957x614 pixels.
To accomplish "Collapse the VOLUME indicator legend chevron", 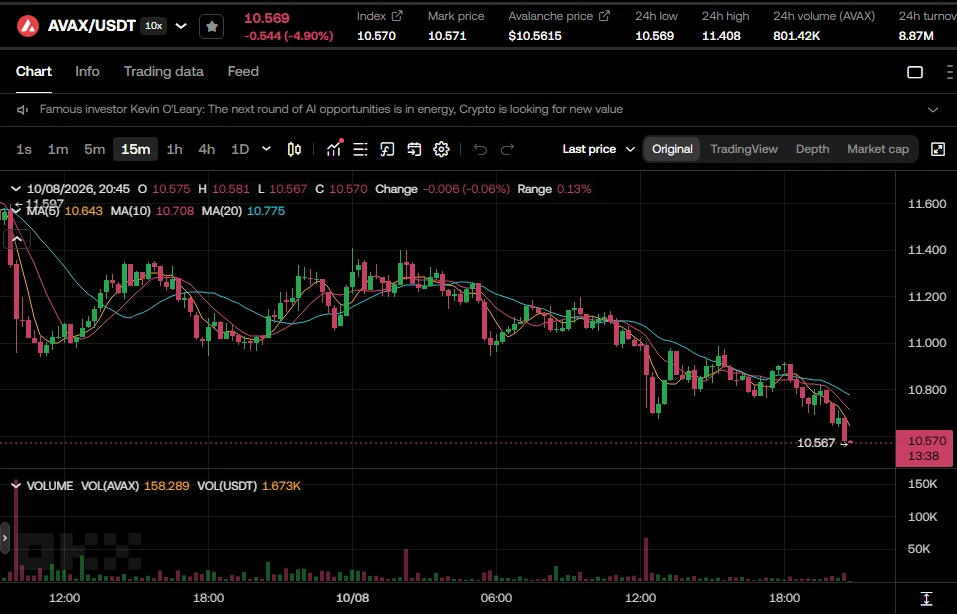I will (x=16, y=486).
